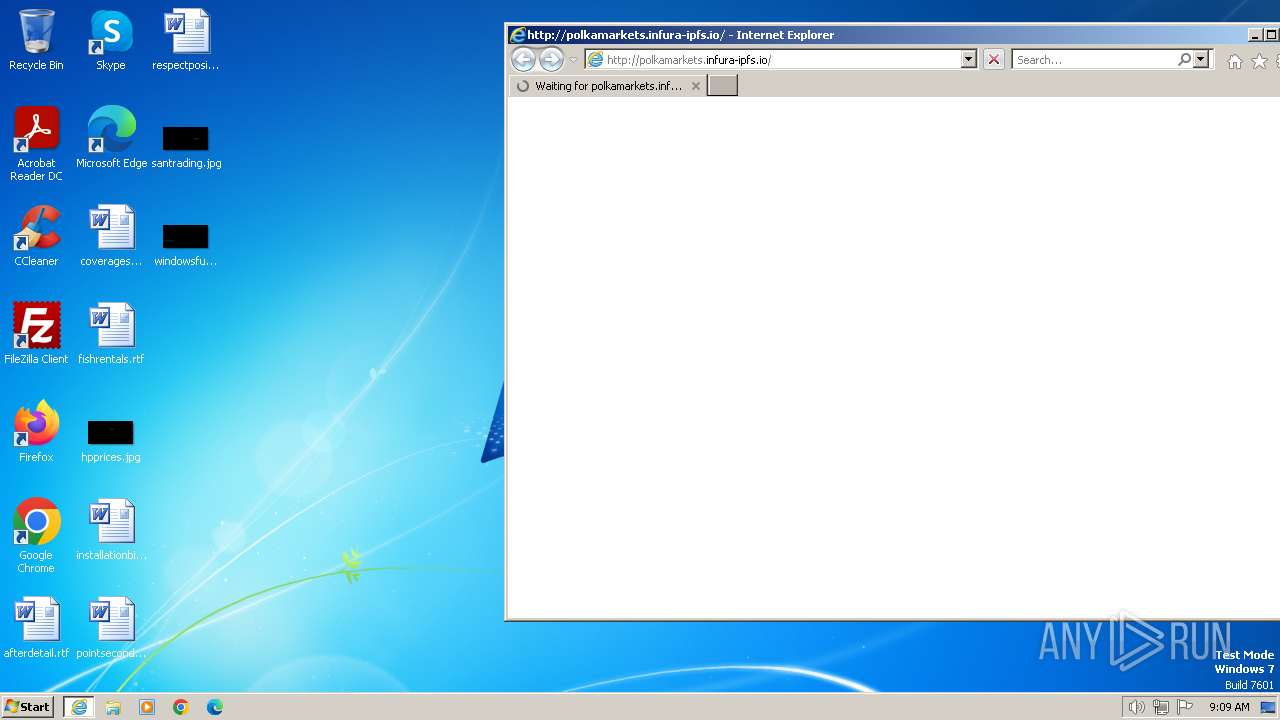Image resolution: width=1280 pixels, height=720 pixels.
Task: Click the 9:09 AM taskbar clock
Action: tap(1229, 707)
